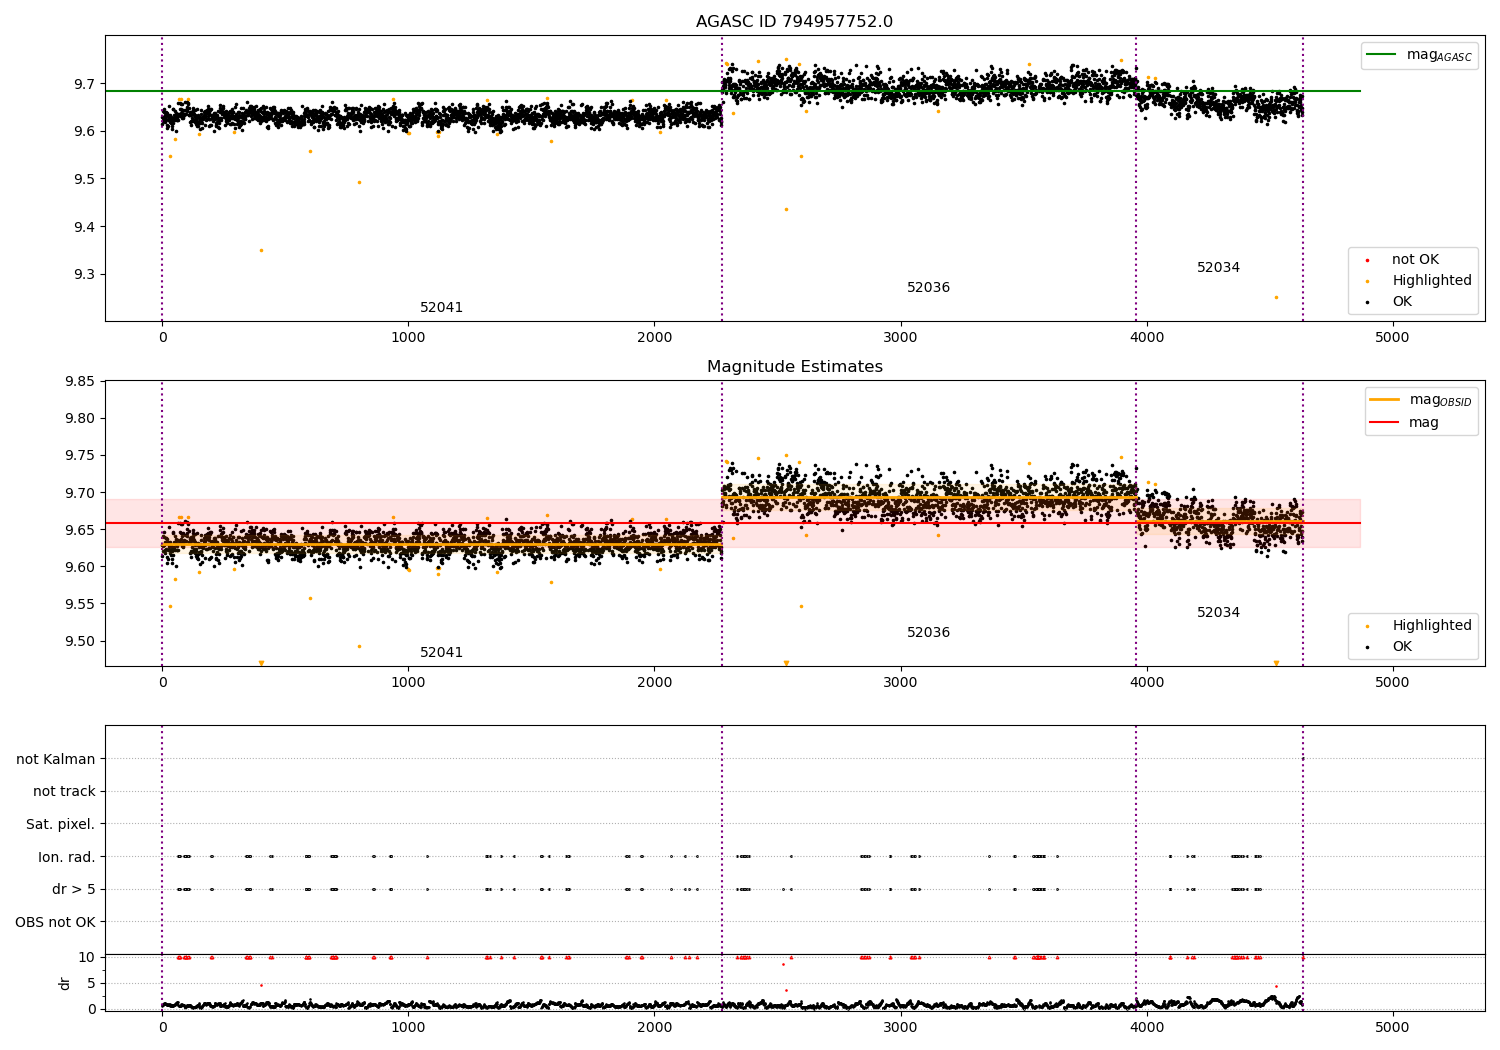The width and height of the screenshot is (1500, 1050).
Task: Click the Magnitude Estimates subplot title
Action: 794,367
